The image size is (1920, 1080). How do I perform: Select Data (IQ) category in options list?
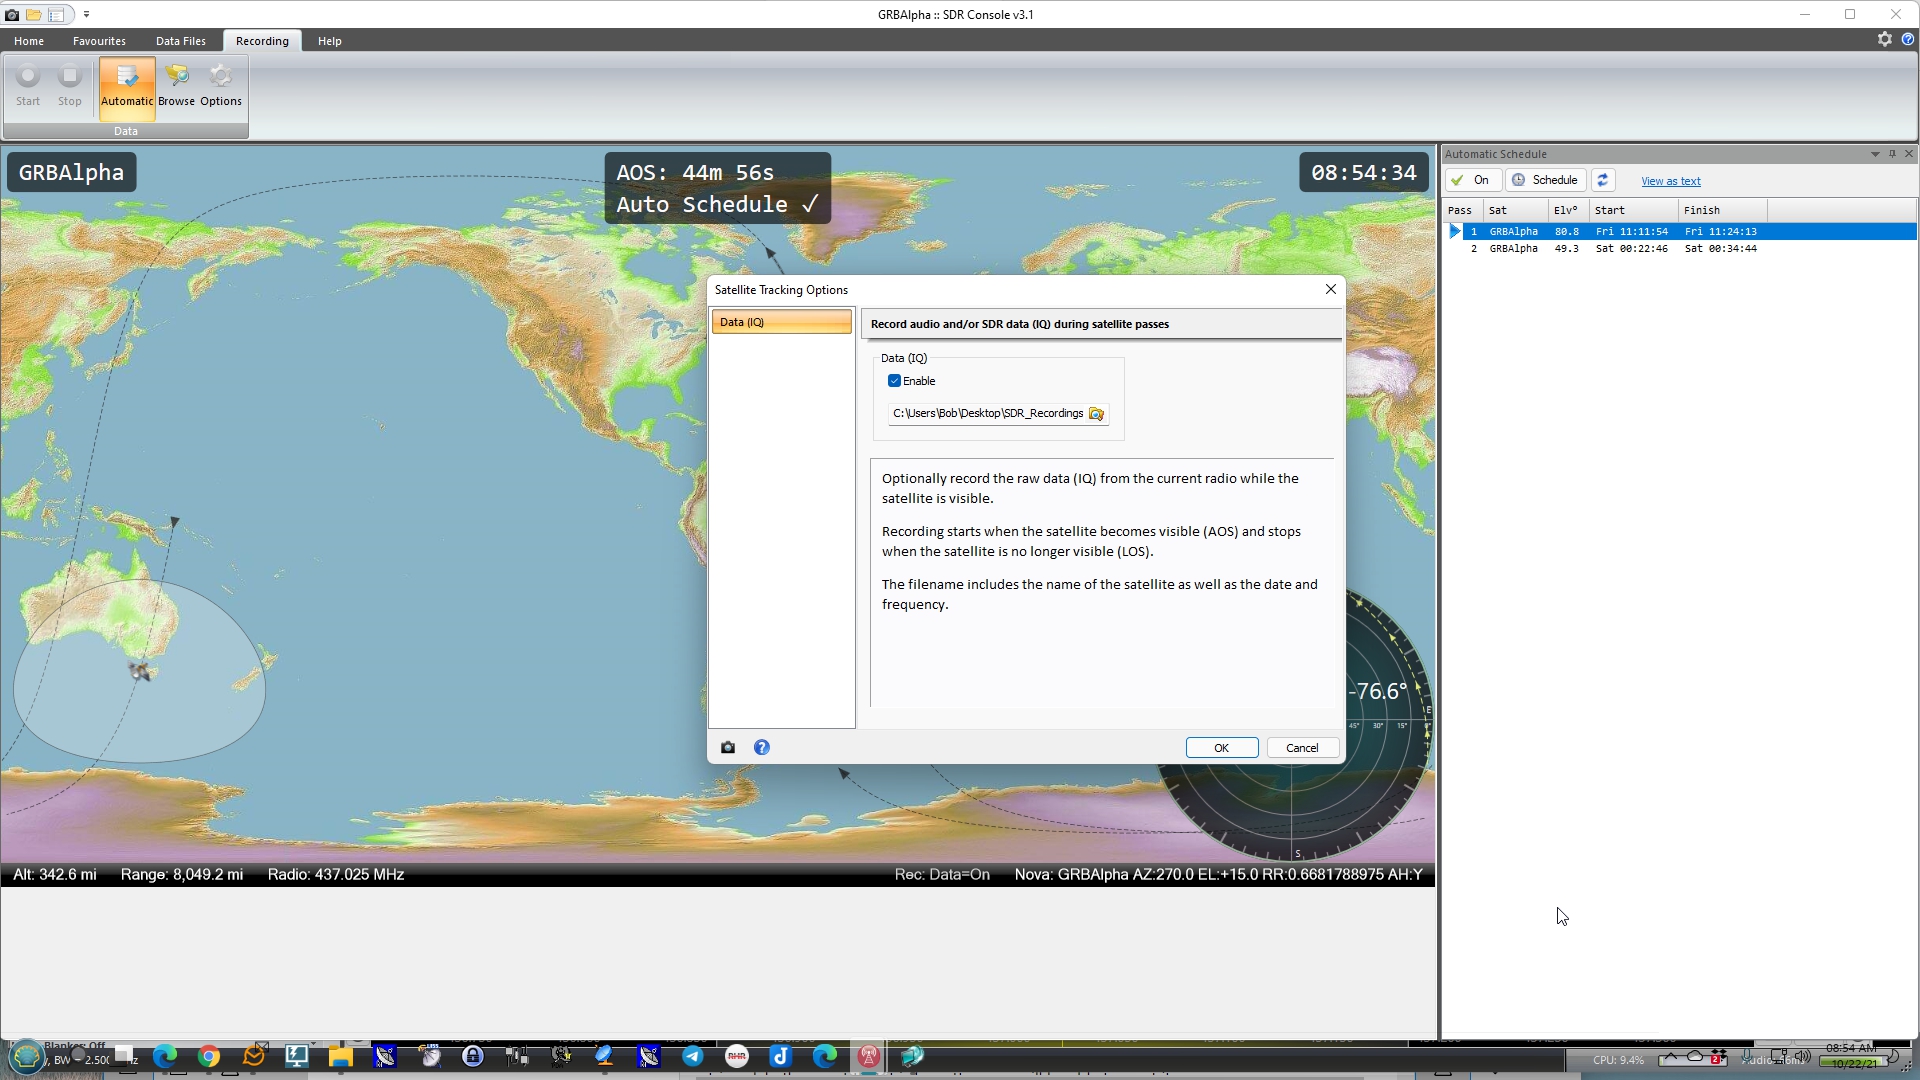(781, 322)
